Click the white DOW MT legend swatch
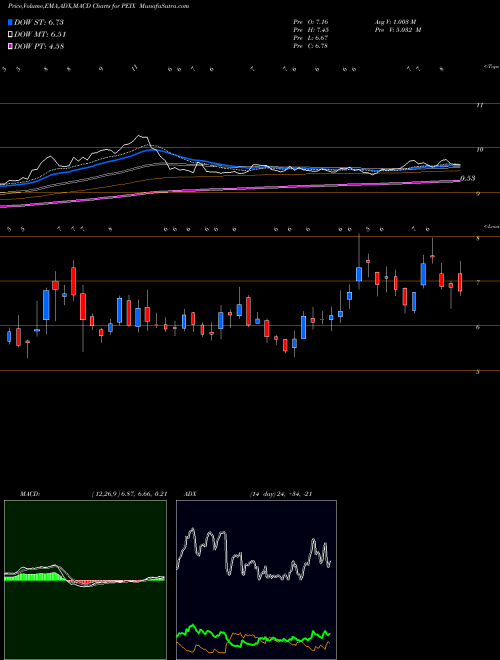Screen dimensions: 500x660 pyautogui.click(x=10, y=35)
